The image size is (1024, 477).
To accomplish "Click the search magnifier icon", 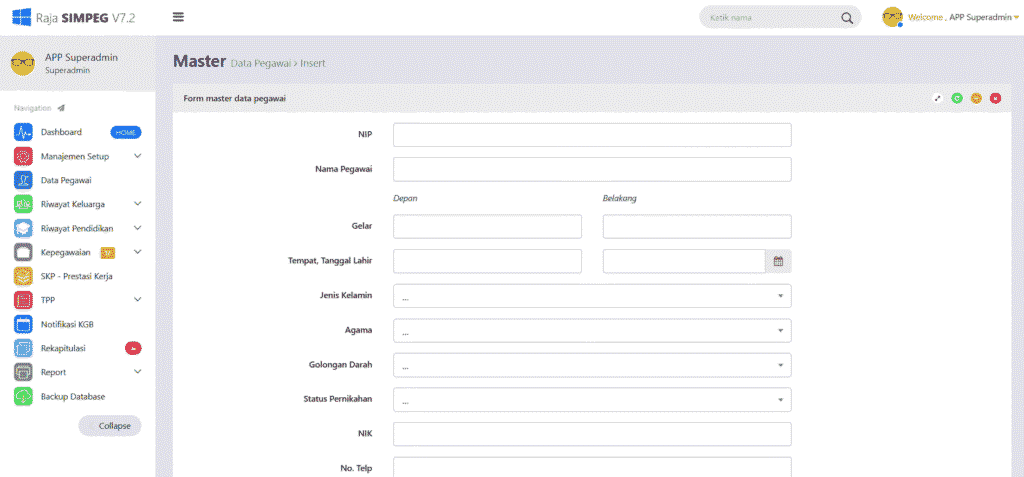I will (x=847, y=18).
